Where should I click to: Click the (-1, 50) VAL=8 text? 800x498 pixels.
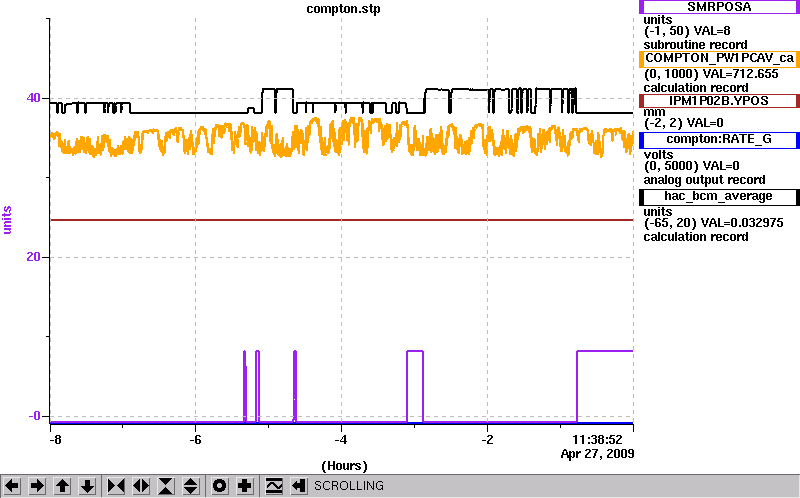687,31
